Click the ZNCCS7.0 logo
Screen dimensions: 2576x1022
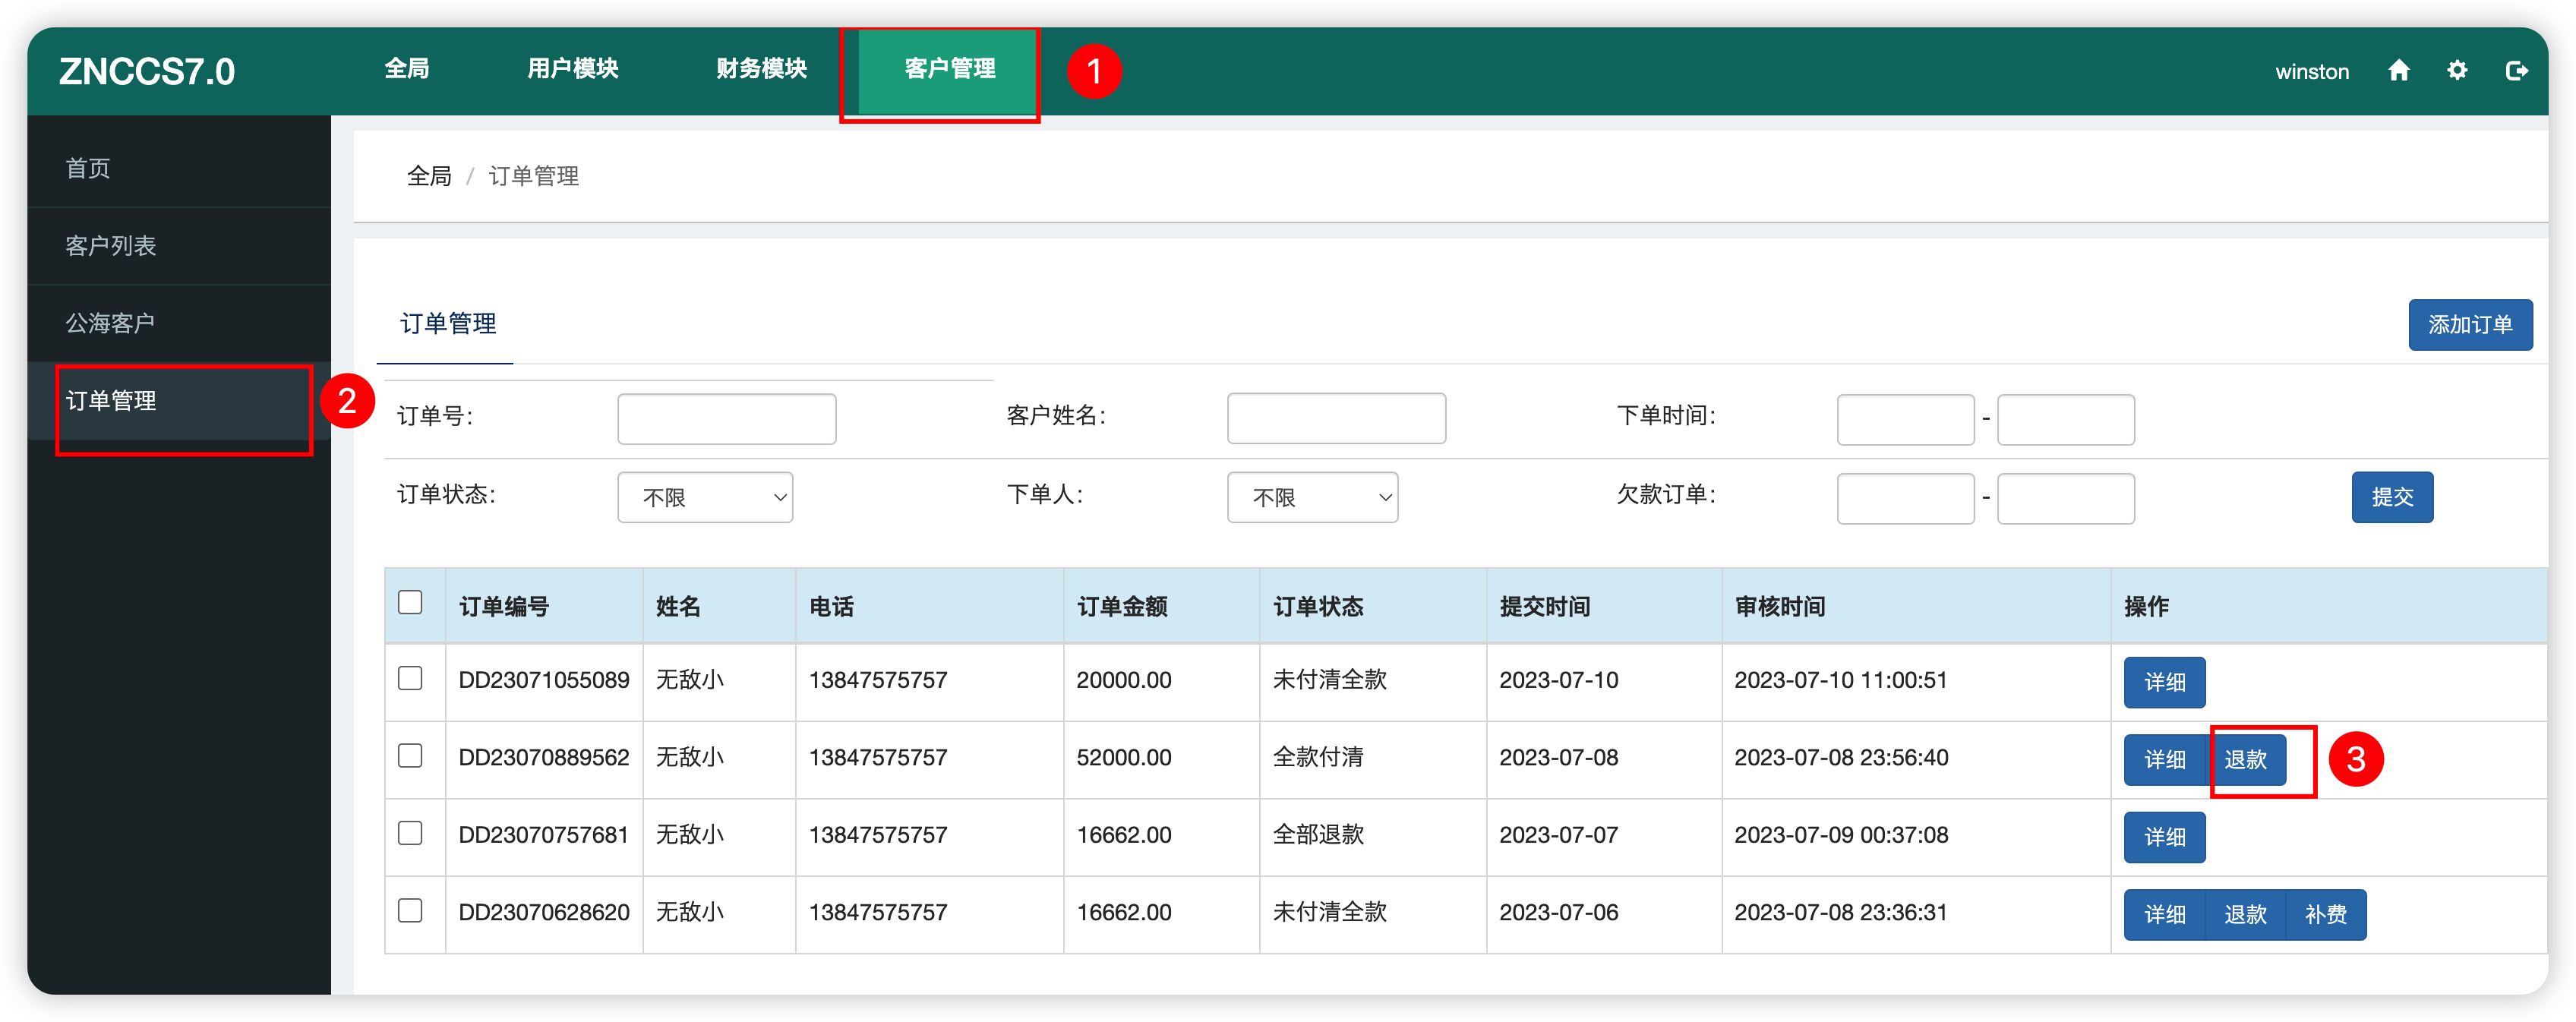coord(147,71)
